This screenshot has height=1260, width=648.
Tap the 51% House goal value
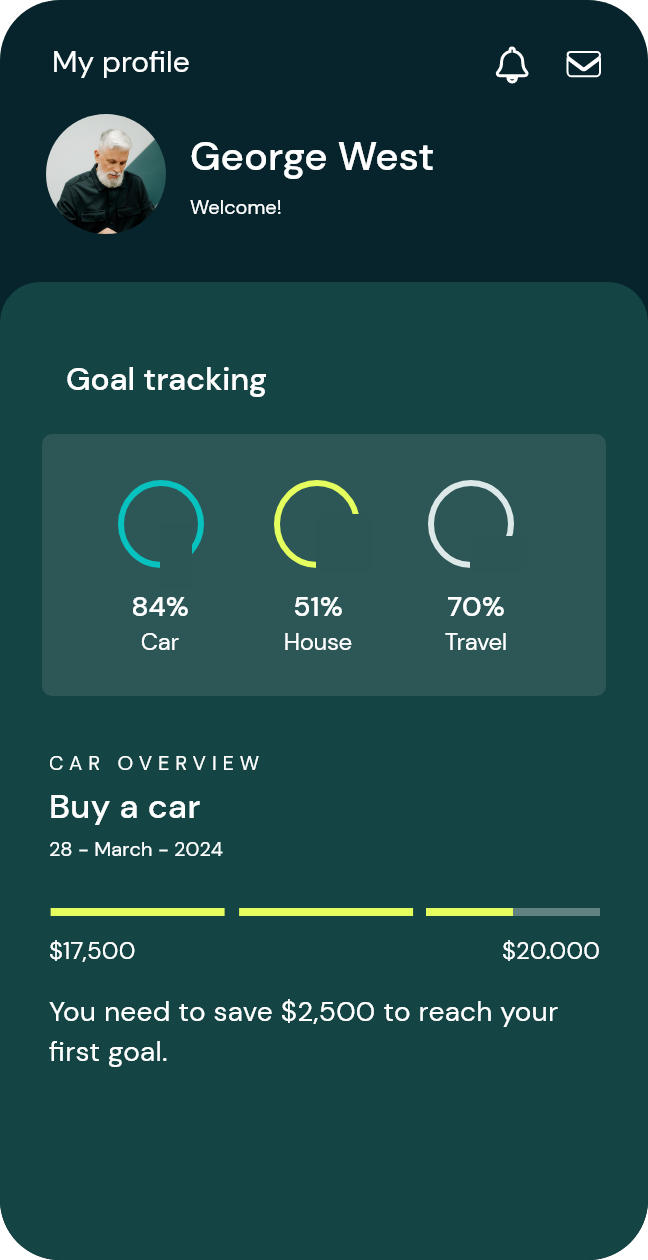point(318,607)
